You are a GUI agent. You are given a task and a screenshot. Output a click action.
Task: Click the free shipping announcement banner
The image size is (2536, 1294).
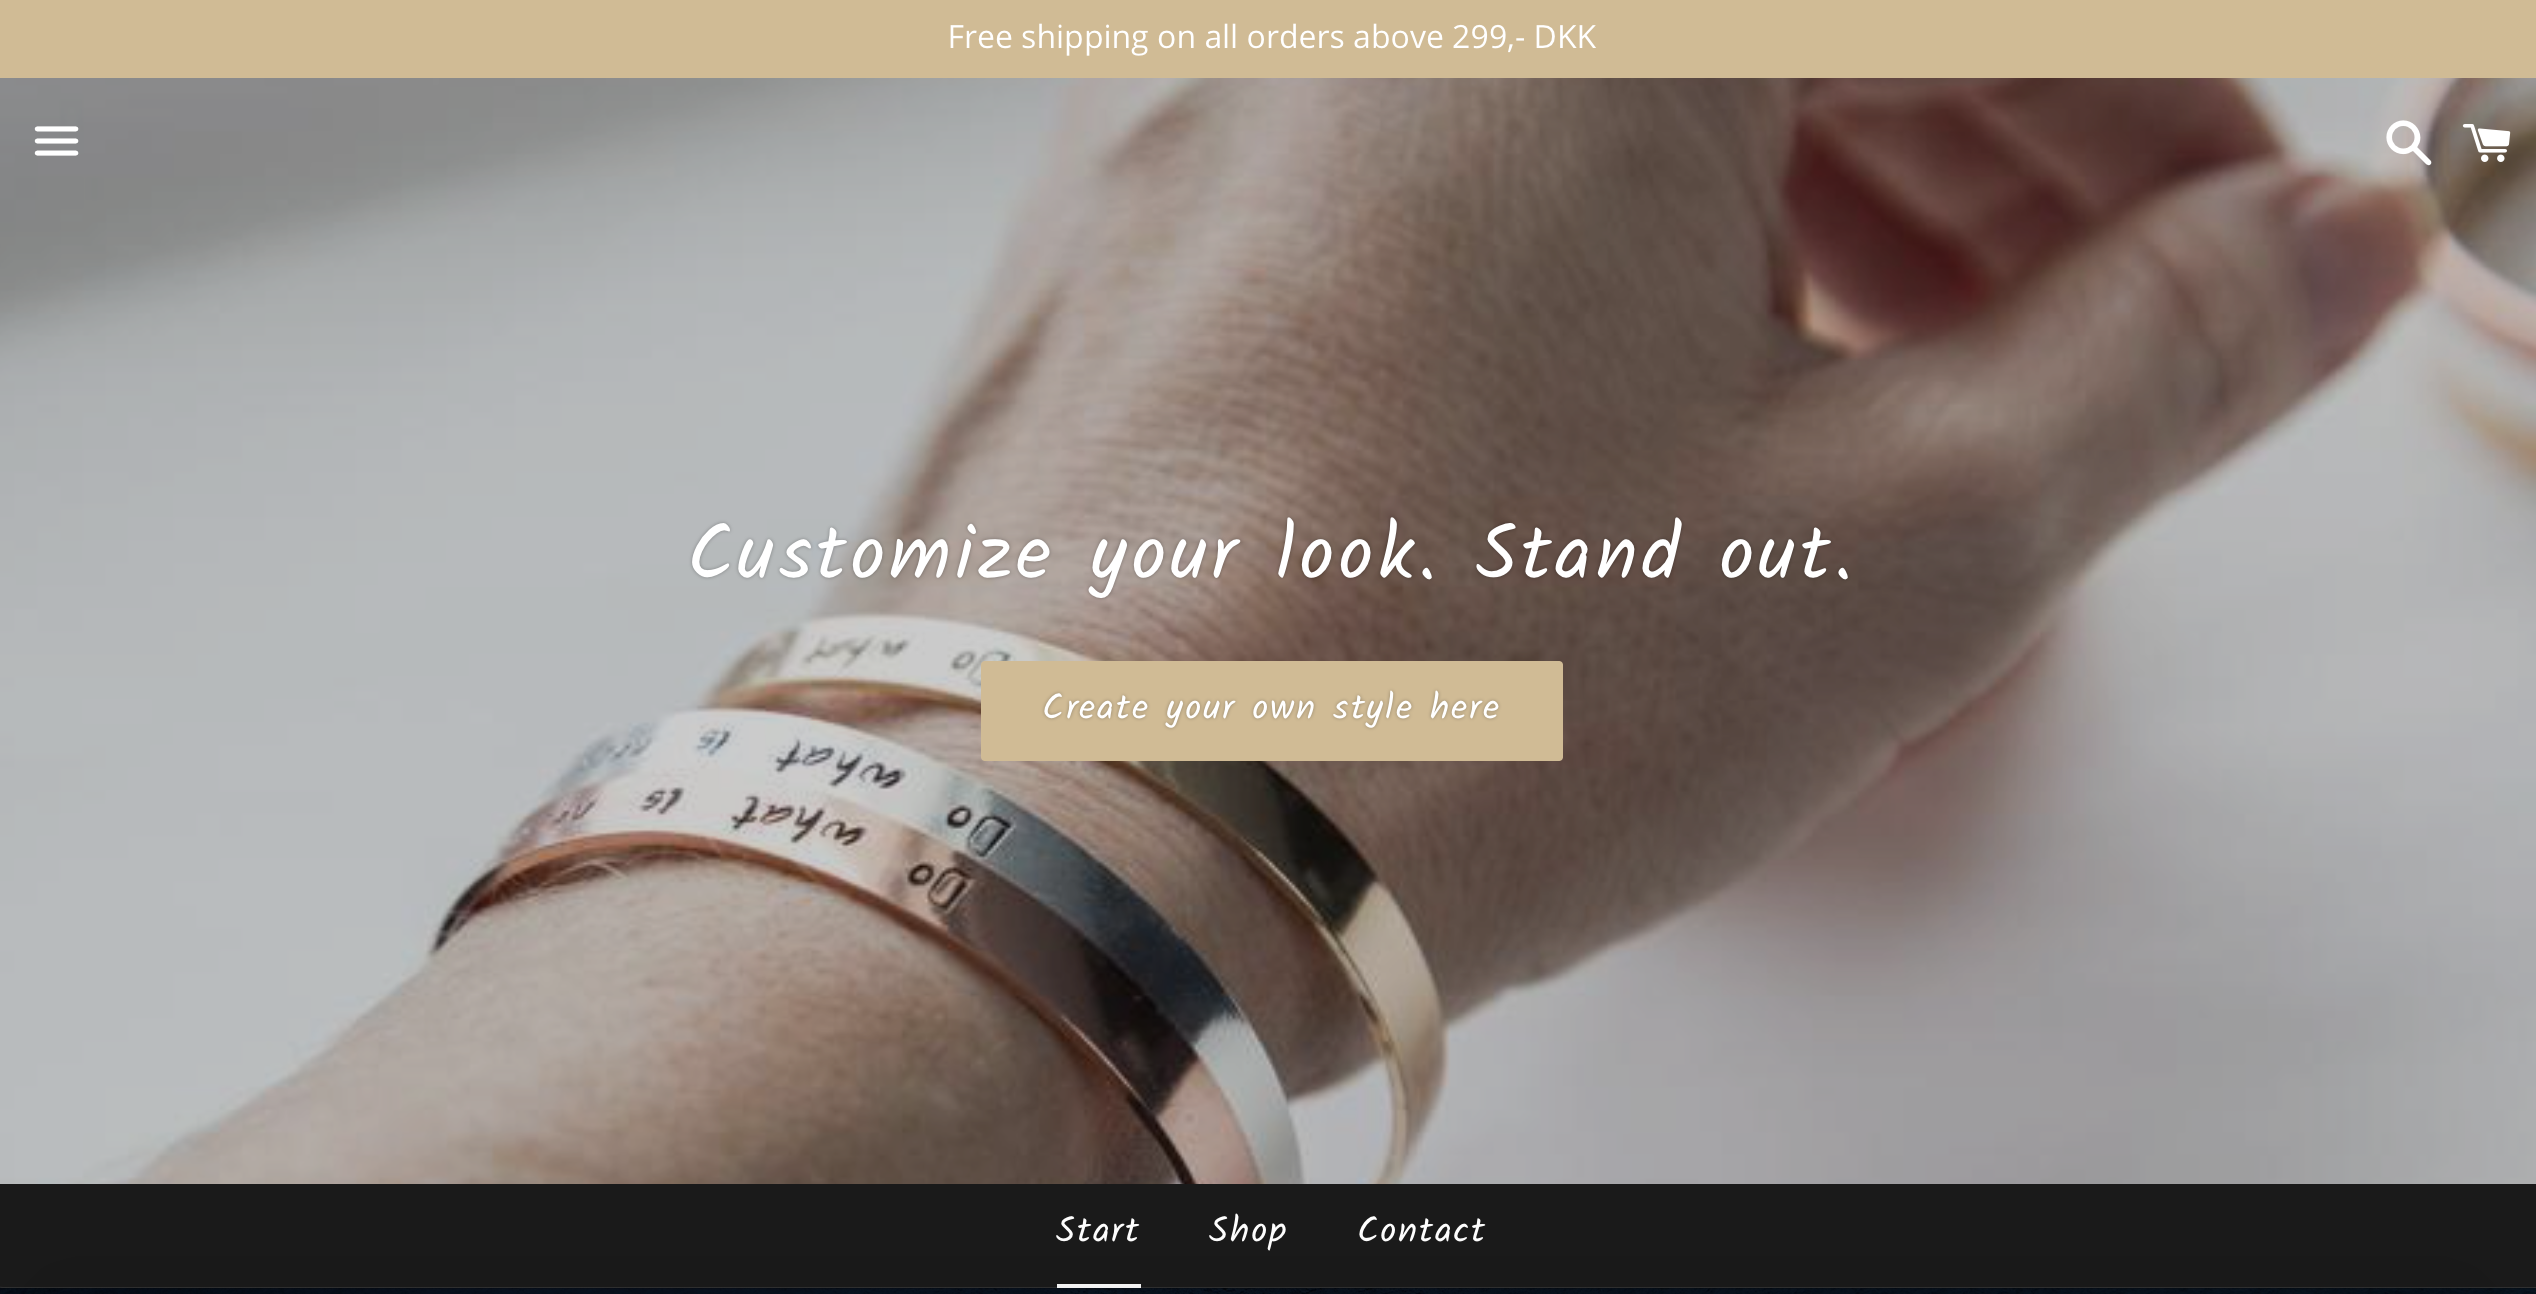(1268, 38)
